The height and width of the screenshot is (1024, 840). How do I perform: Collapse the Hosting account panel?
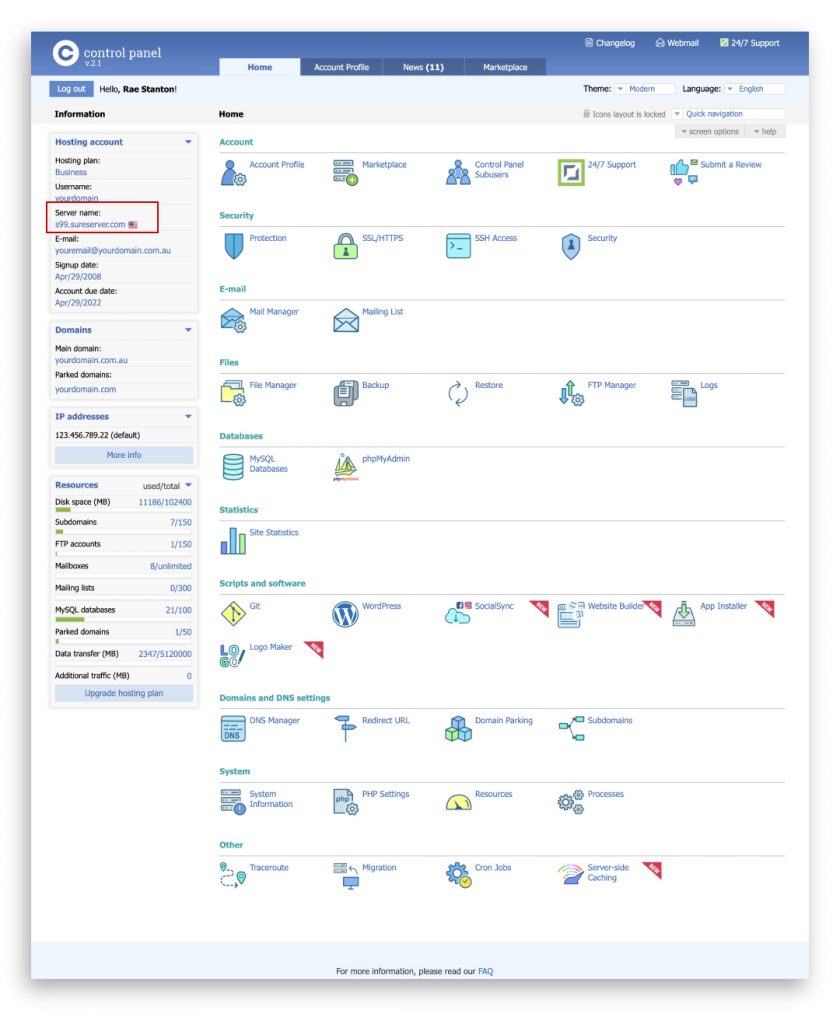tap(188, 142)
